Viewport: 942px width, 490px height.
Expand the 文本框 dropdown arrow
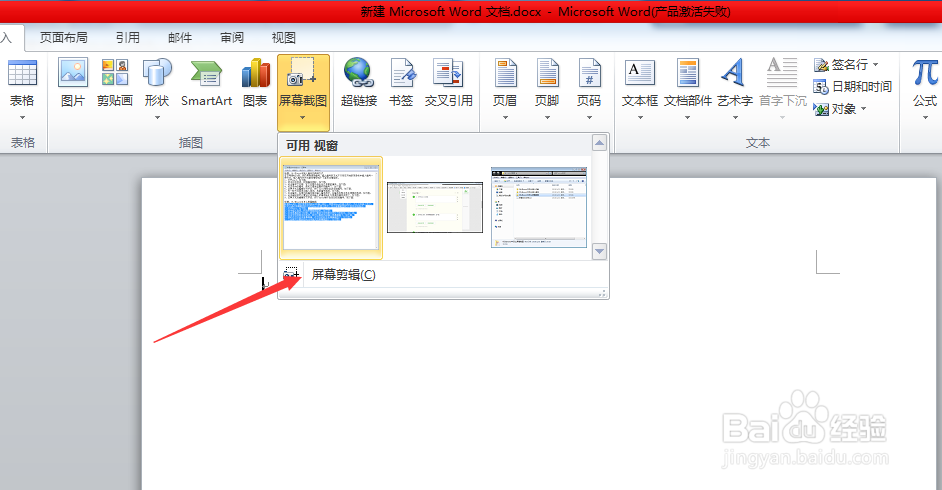640,118
